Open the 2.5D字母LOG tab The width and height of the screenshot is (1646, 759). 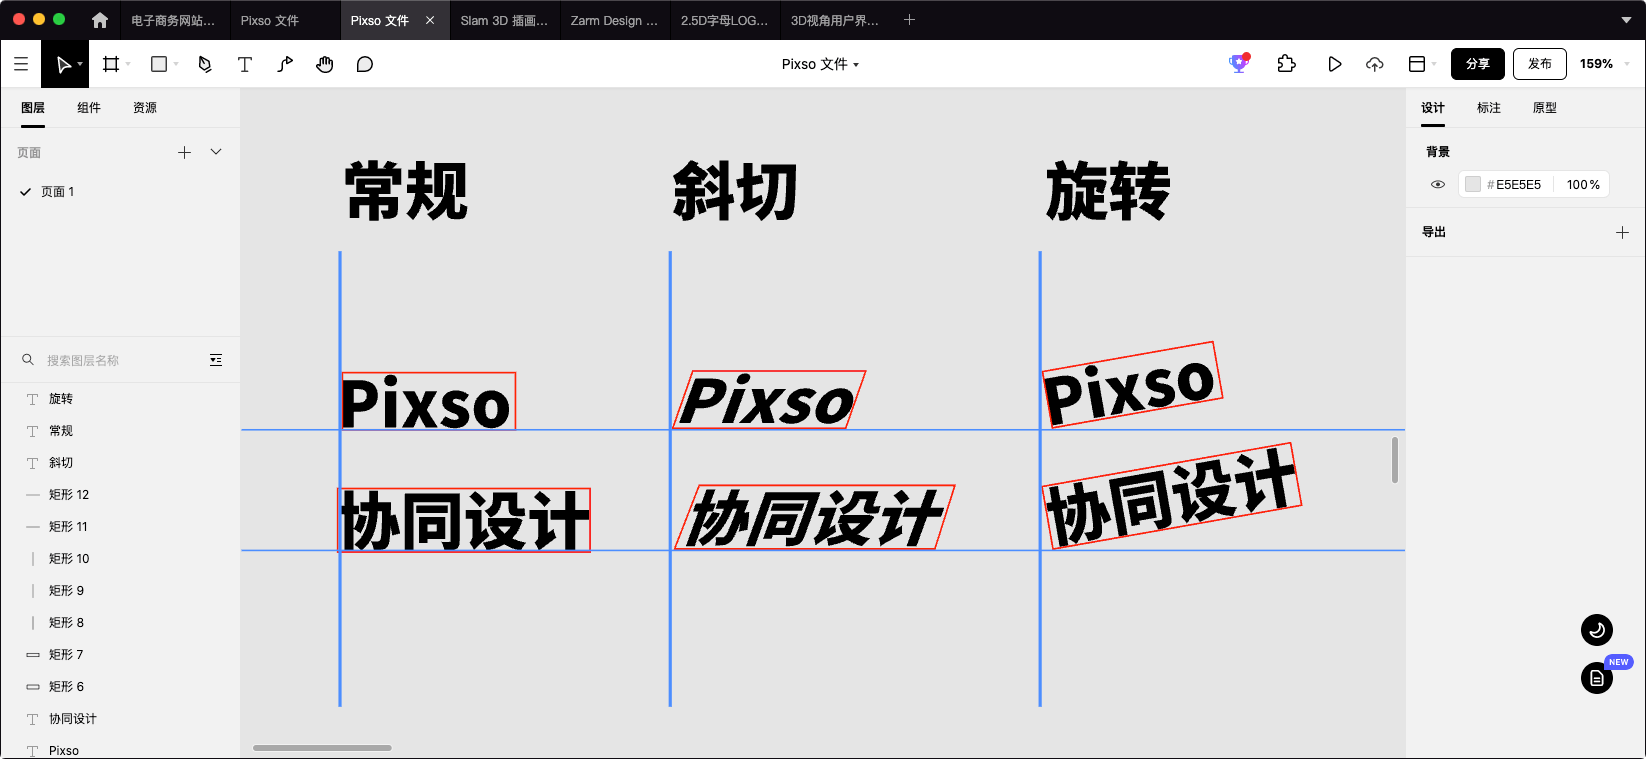point(725,20)
